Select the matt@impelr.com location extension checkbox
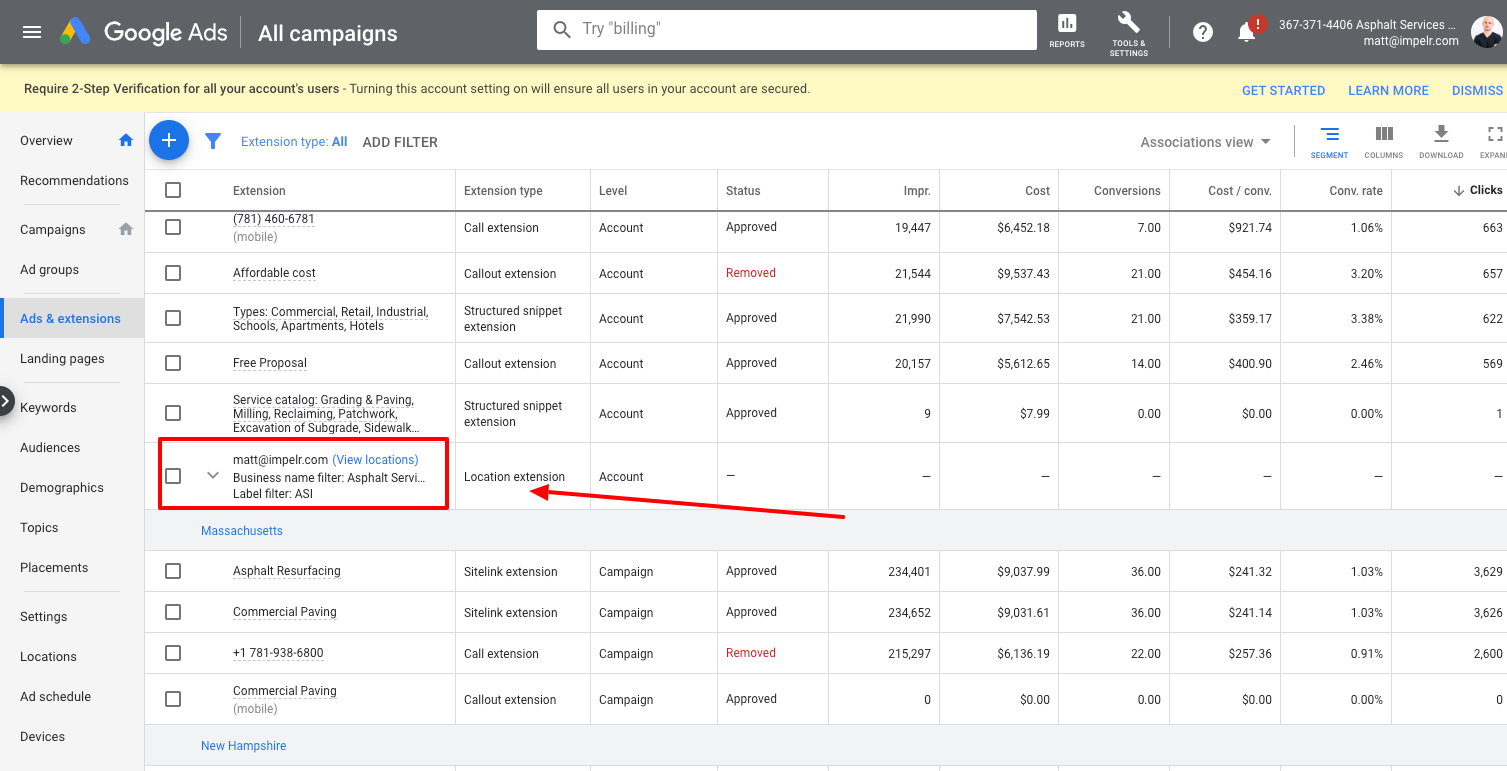 pyautogui.click(x=173, y=476)
